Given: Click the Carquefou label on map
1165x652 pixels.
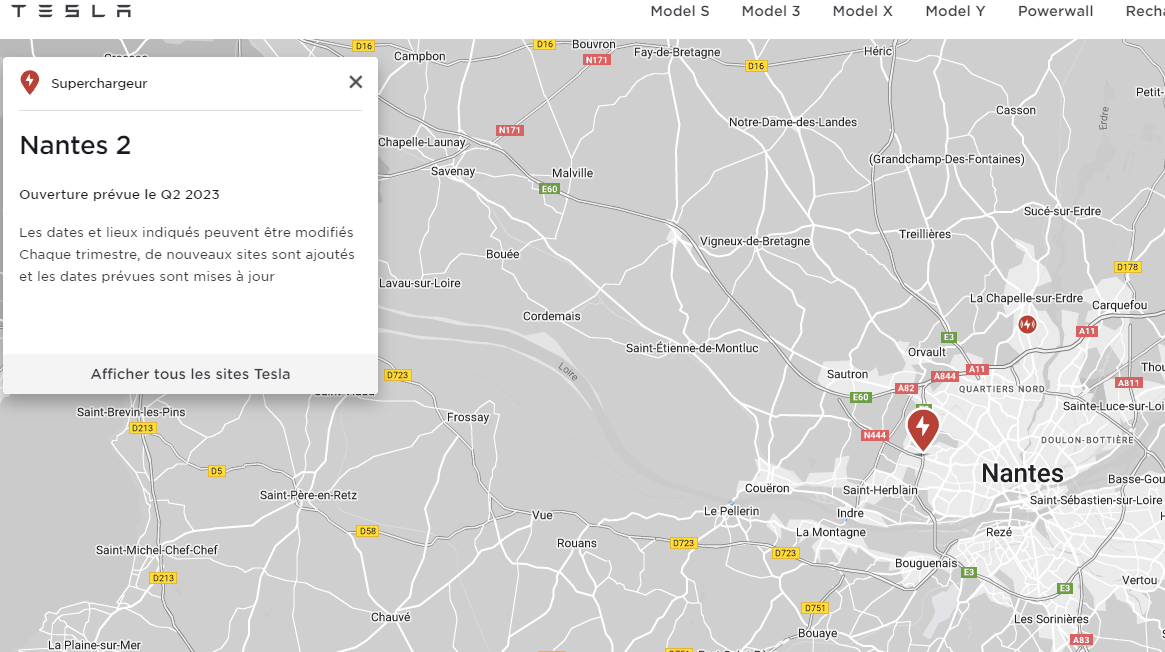Looking at the screenshot, I should [1120, 305].
